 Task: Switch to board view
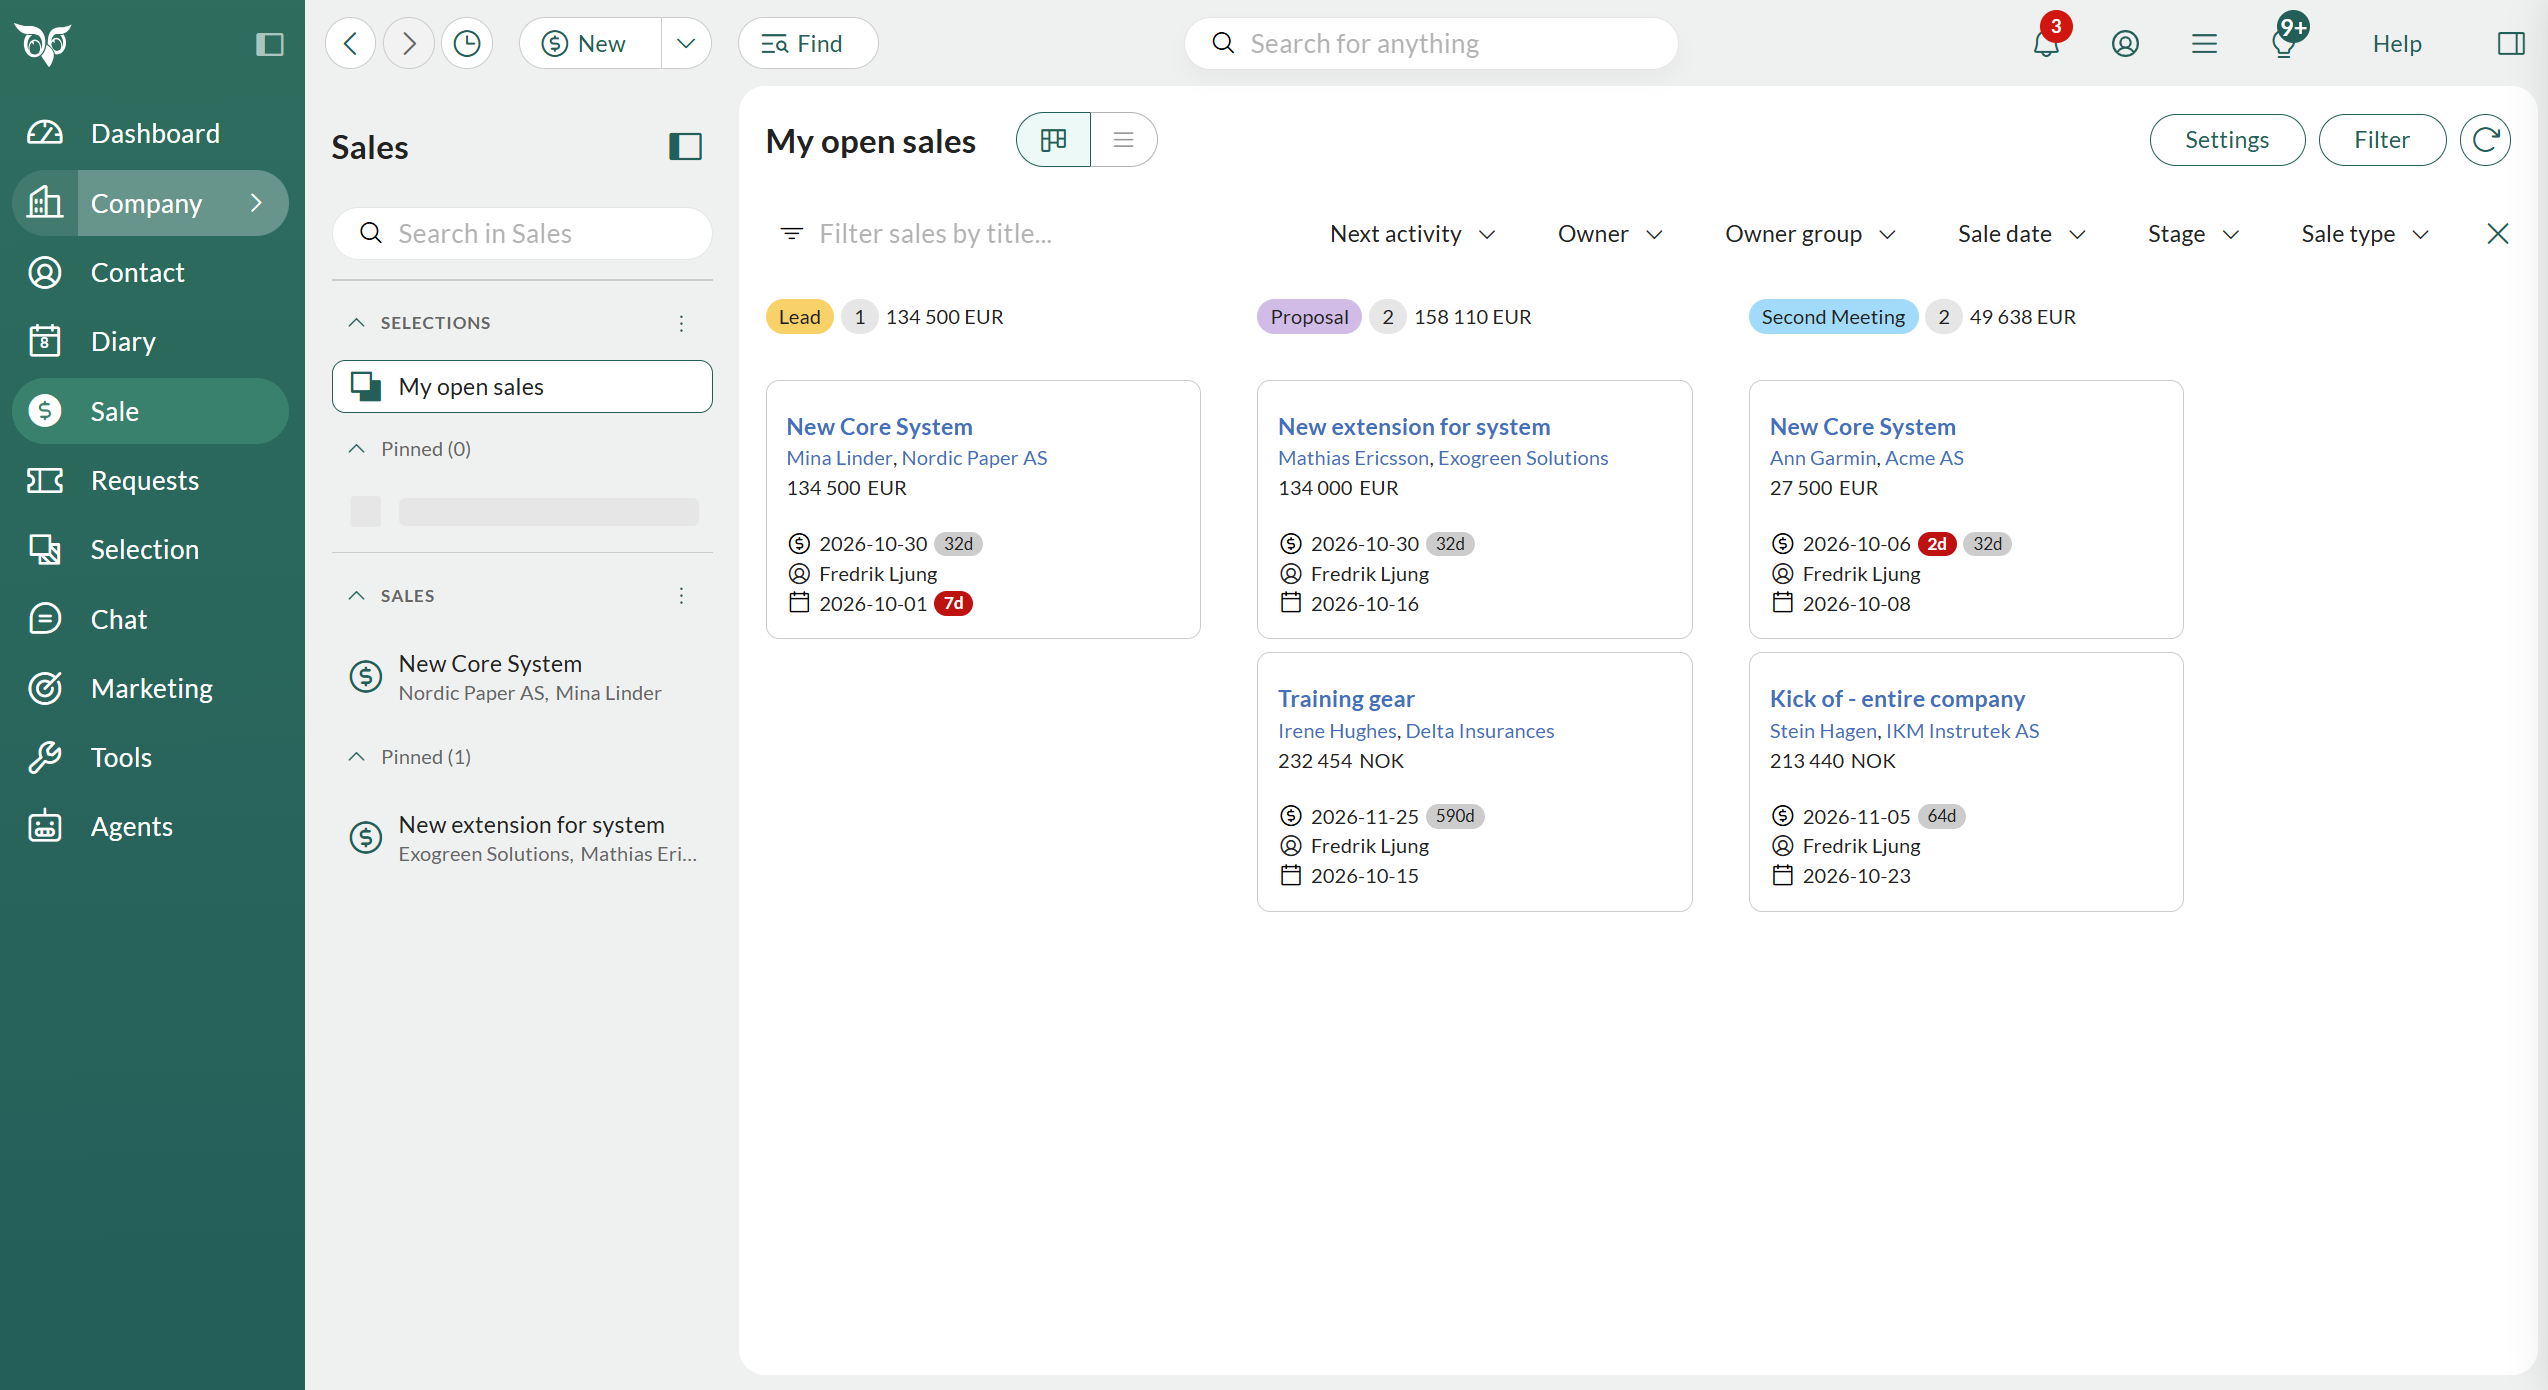pyautogui.click(x=1053, y=140)
